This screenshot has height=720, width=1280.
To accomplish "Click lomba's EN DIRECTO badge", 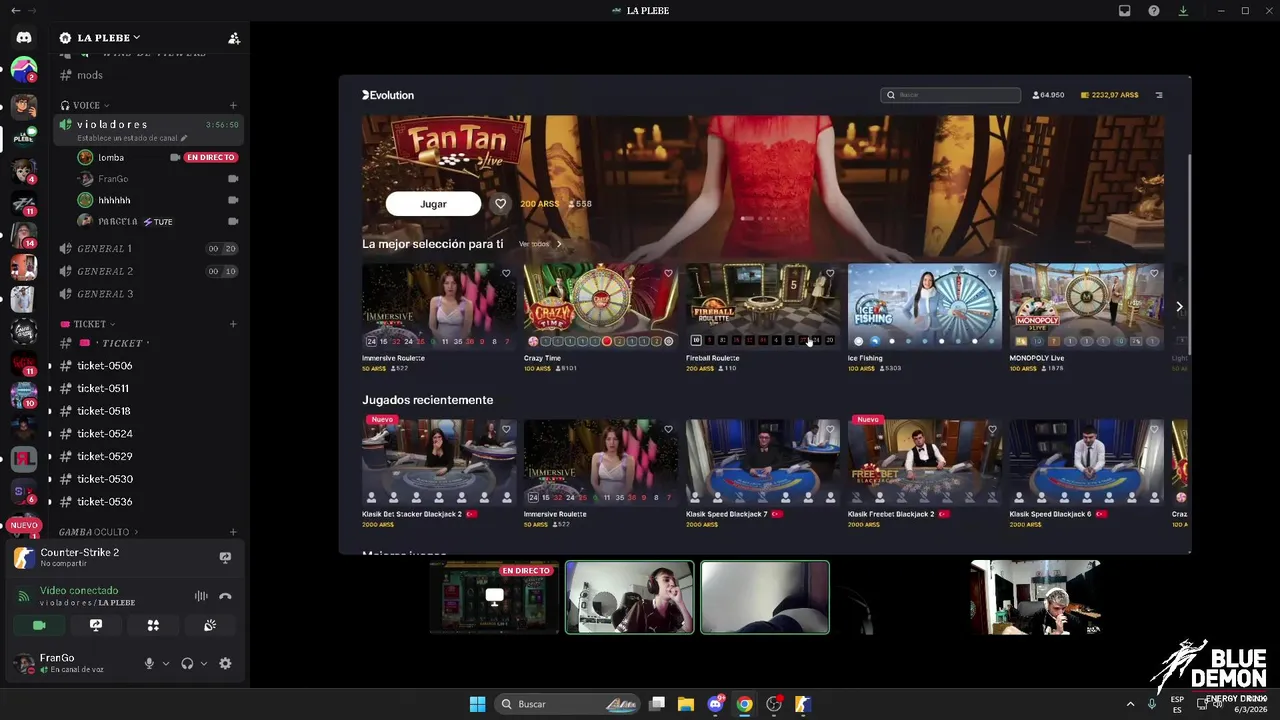I will point(211,157).
